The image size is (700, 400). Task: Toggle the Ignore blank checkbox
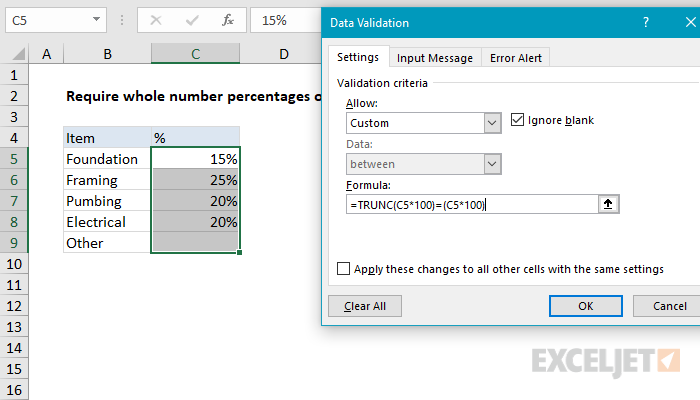tap(517, 120)
